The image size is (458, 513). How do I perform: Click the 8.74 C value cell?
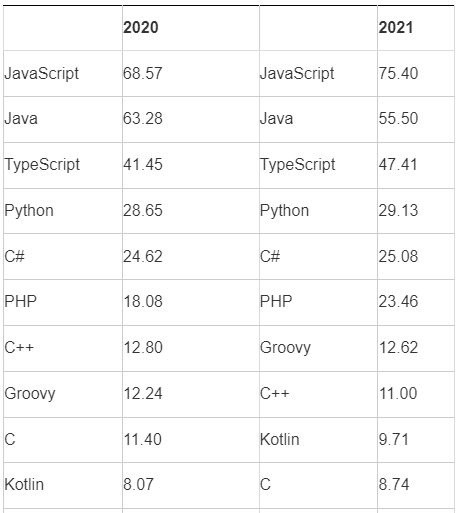click(x=416, y=486)
